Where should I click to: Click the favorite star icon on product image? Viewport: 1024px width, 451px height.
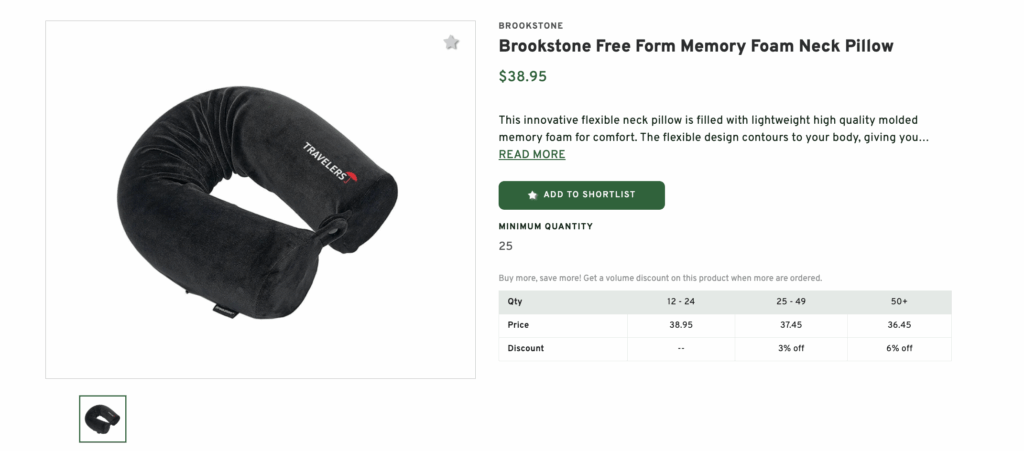tap(451, 43)
